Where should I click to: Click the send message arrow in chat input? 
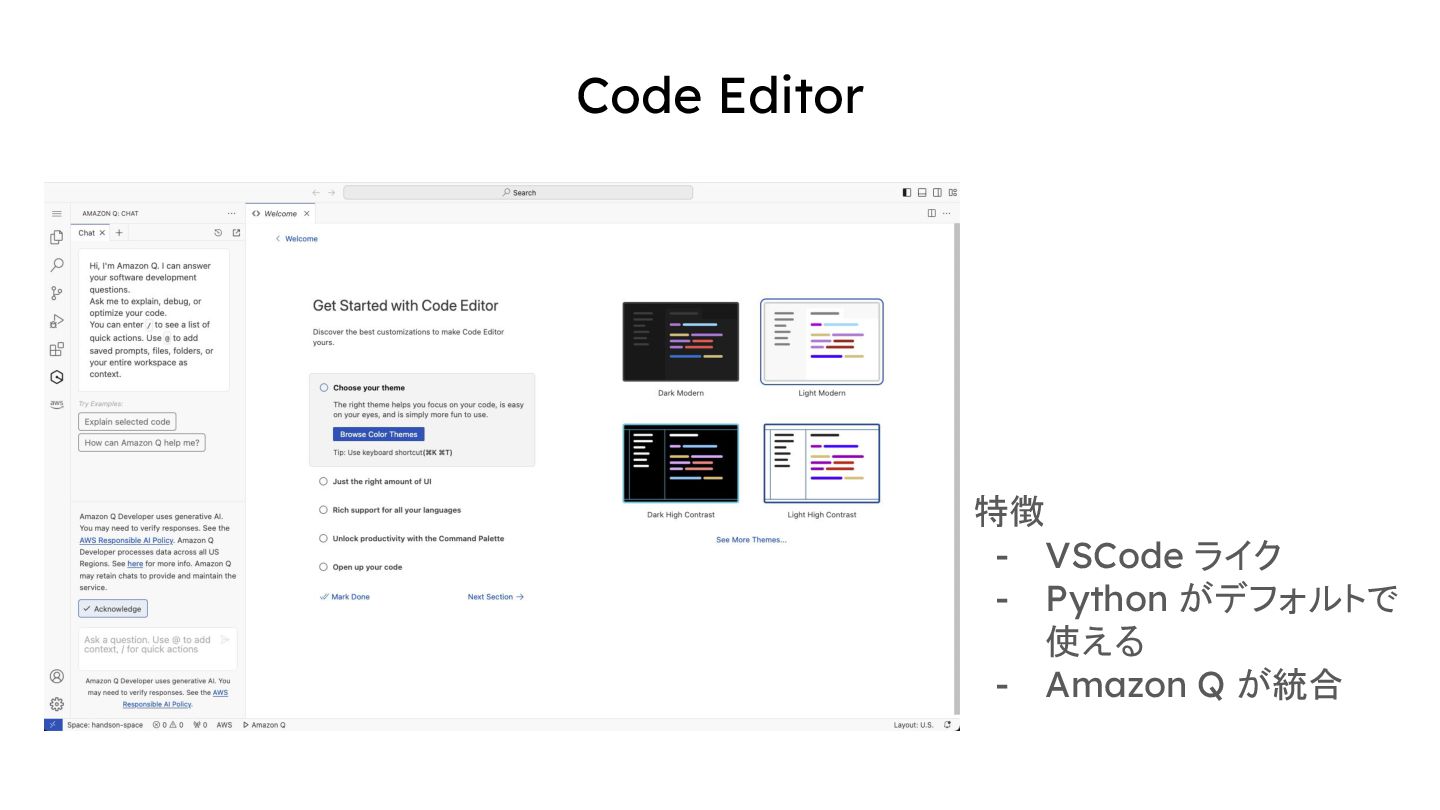coord(225,640)
